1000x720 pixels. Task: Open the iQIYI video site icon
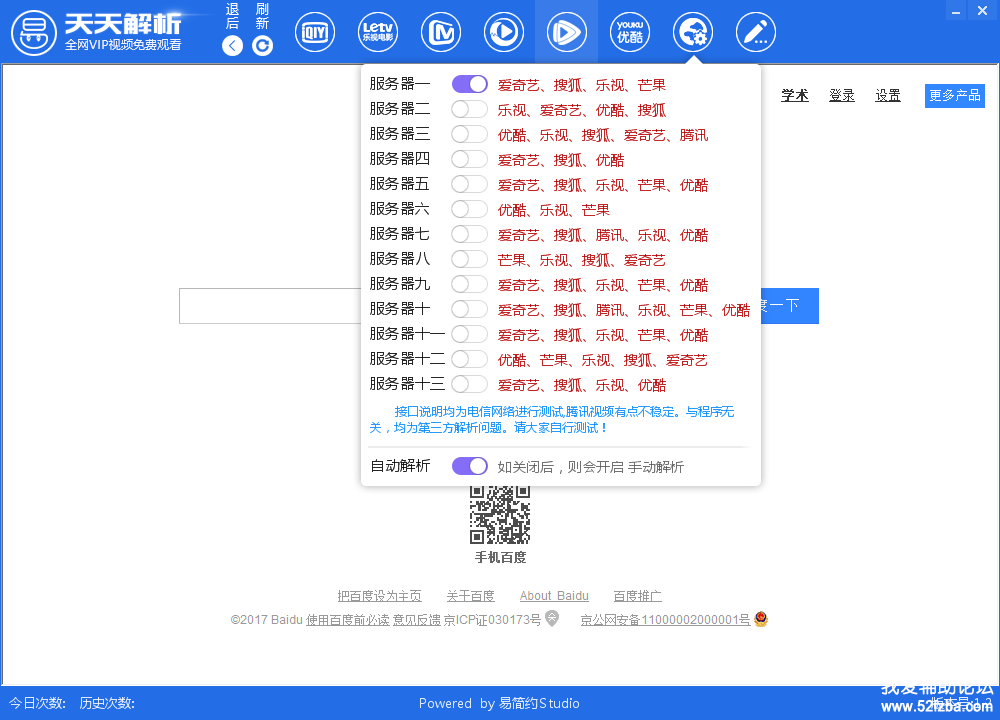tap(315, 32)
